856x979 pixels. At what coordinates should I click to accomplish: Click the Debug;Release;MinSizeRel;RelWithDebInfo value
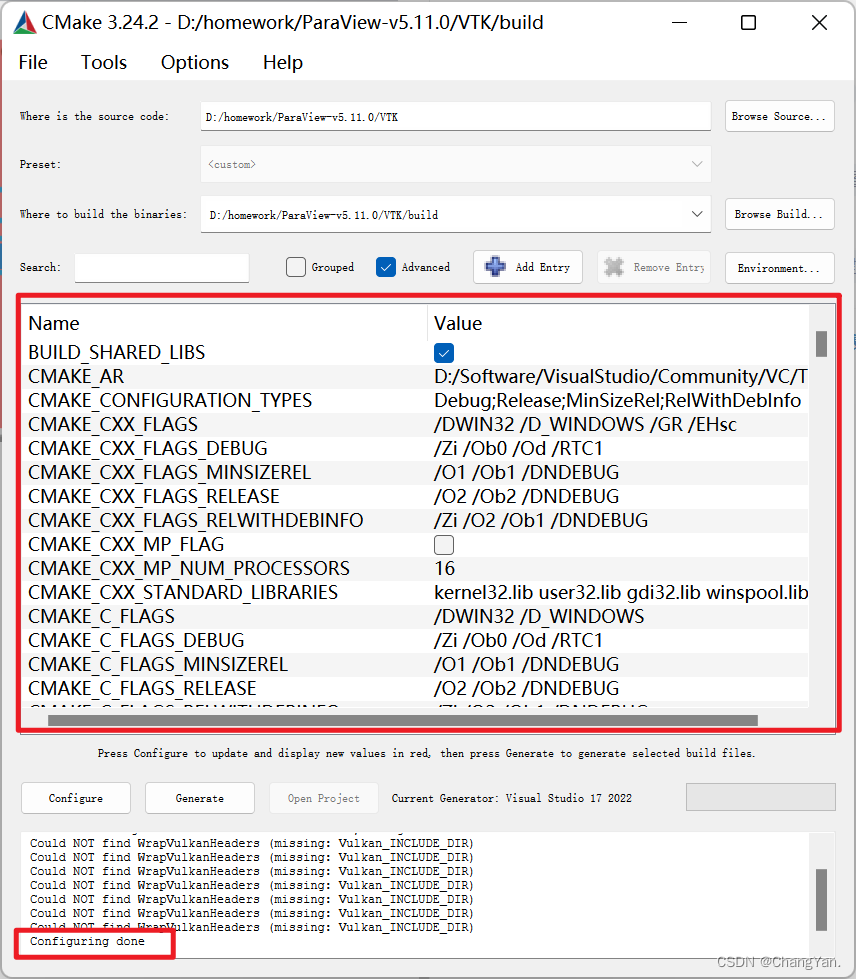point(617,401)
